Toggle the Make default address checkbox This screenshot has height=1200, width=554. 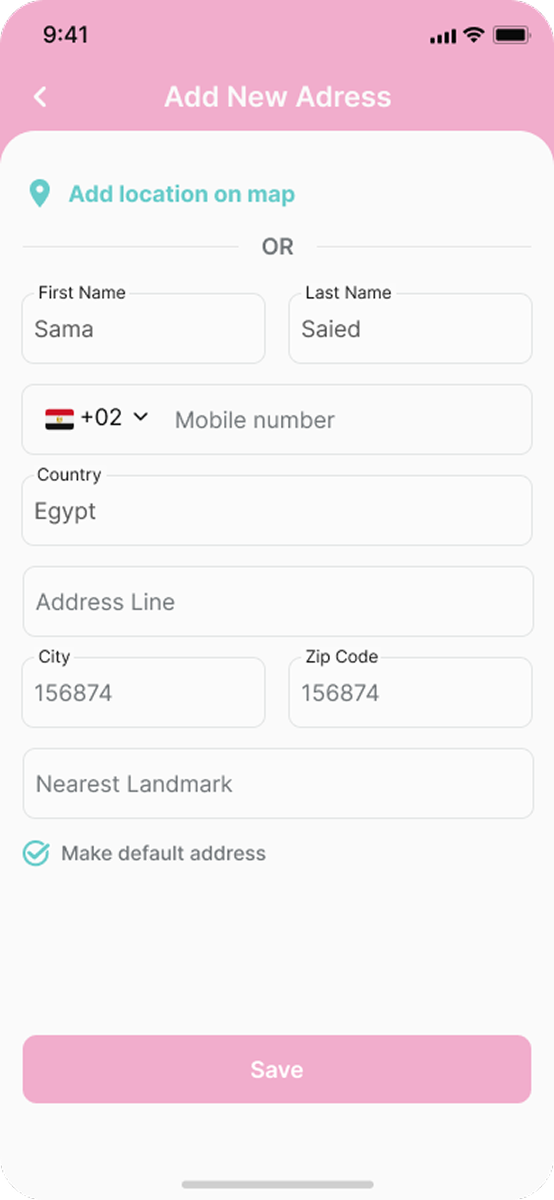(x=36, y=853)
